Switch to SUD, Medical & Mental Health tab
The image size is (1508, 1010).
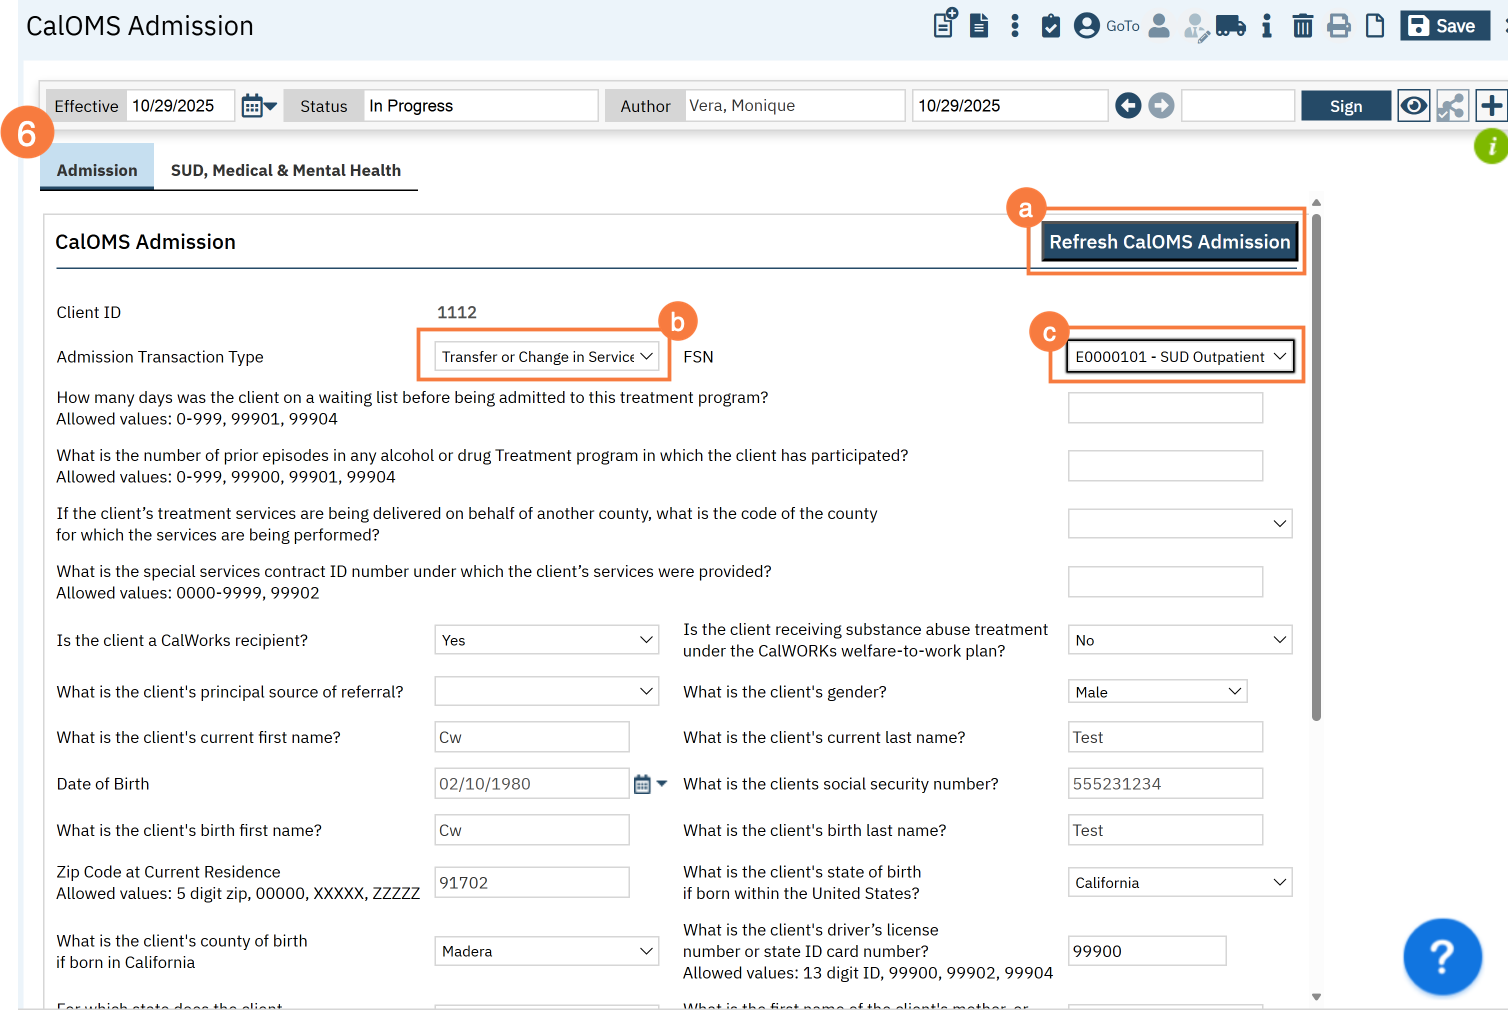285,170
